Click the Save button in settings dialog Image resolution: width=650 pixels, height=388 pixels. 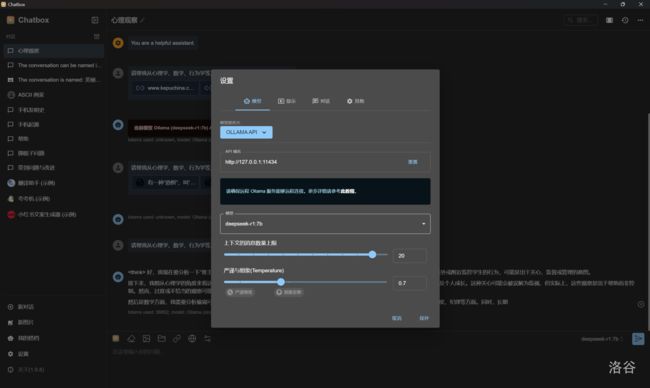pos(424,318)
